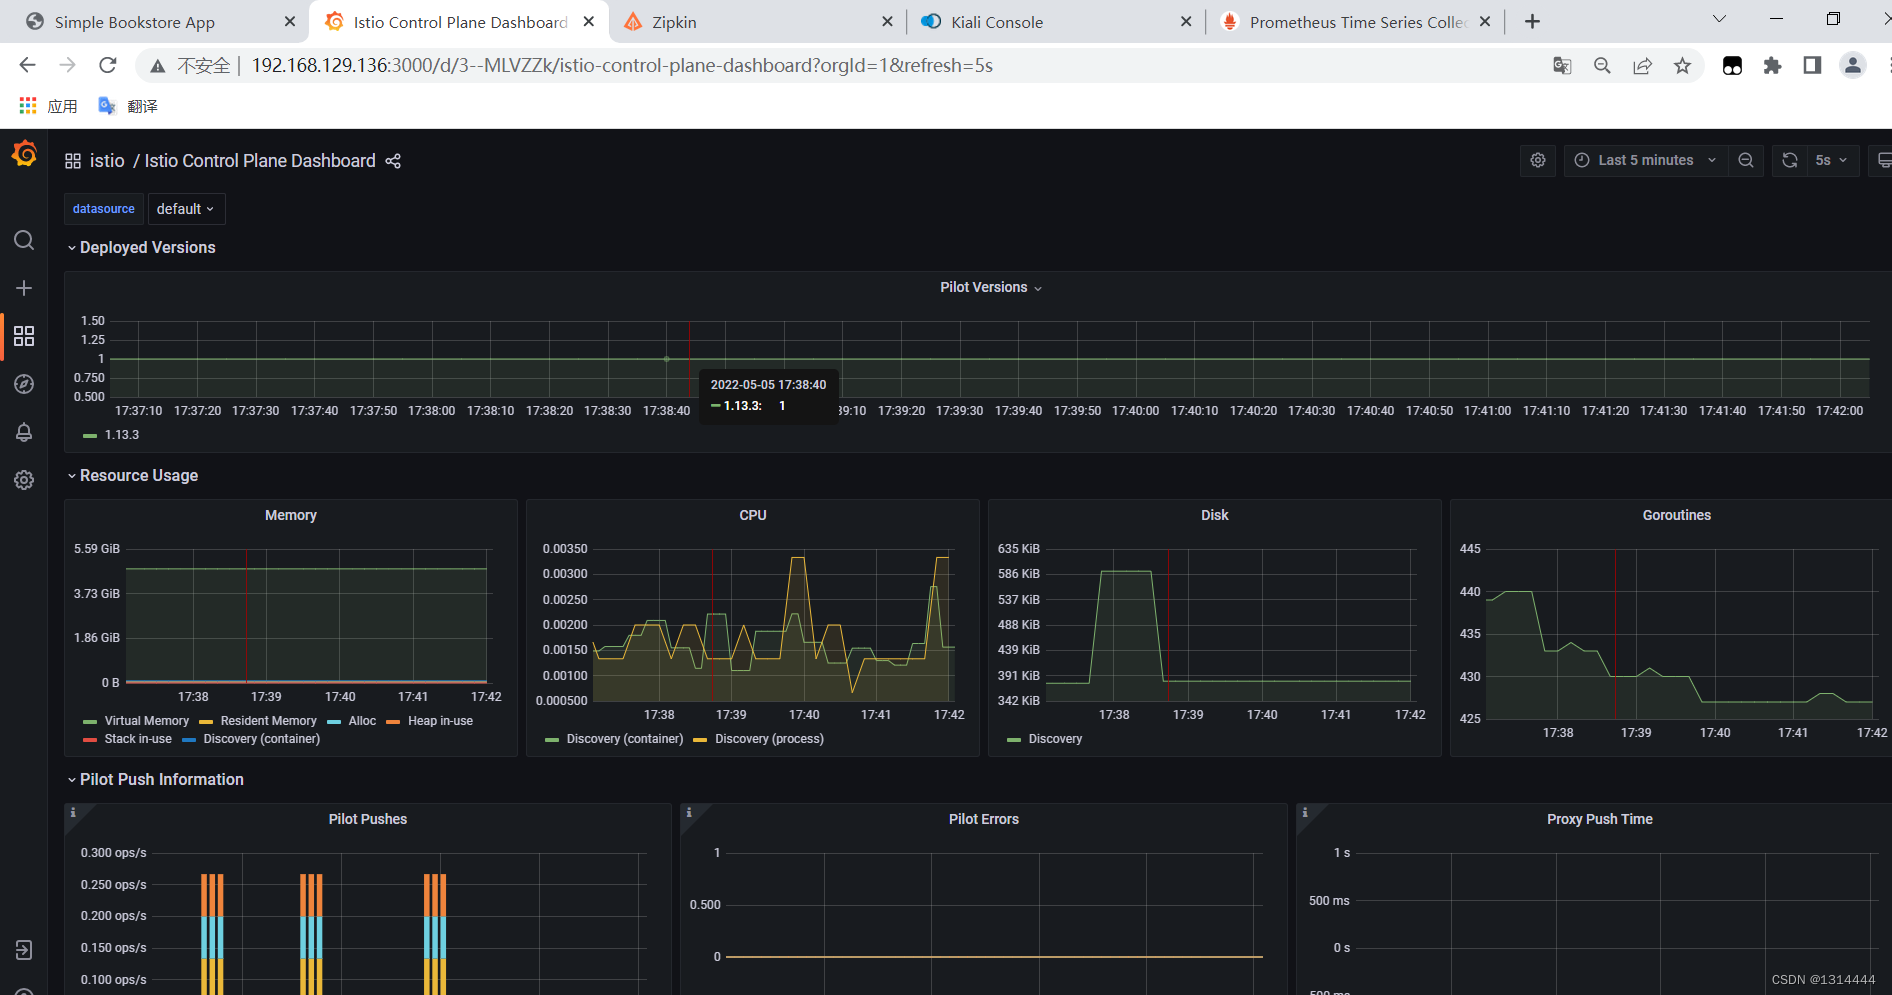This screenshot has width=1892, height=995.
Task: Open the Explore compass icon in sidebar
Action: point(24,384)
